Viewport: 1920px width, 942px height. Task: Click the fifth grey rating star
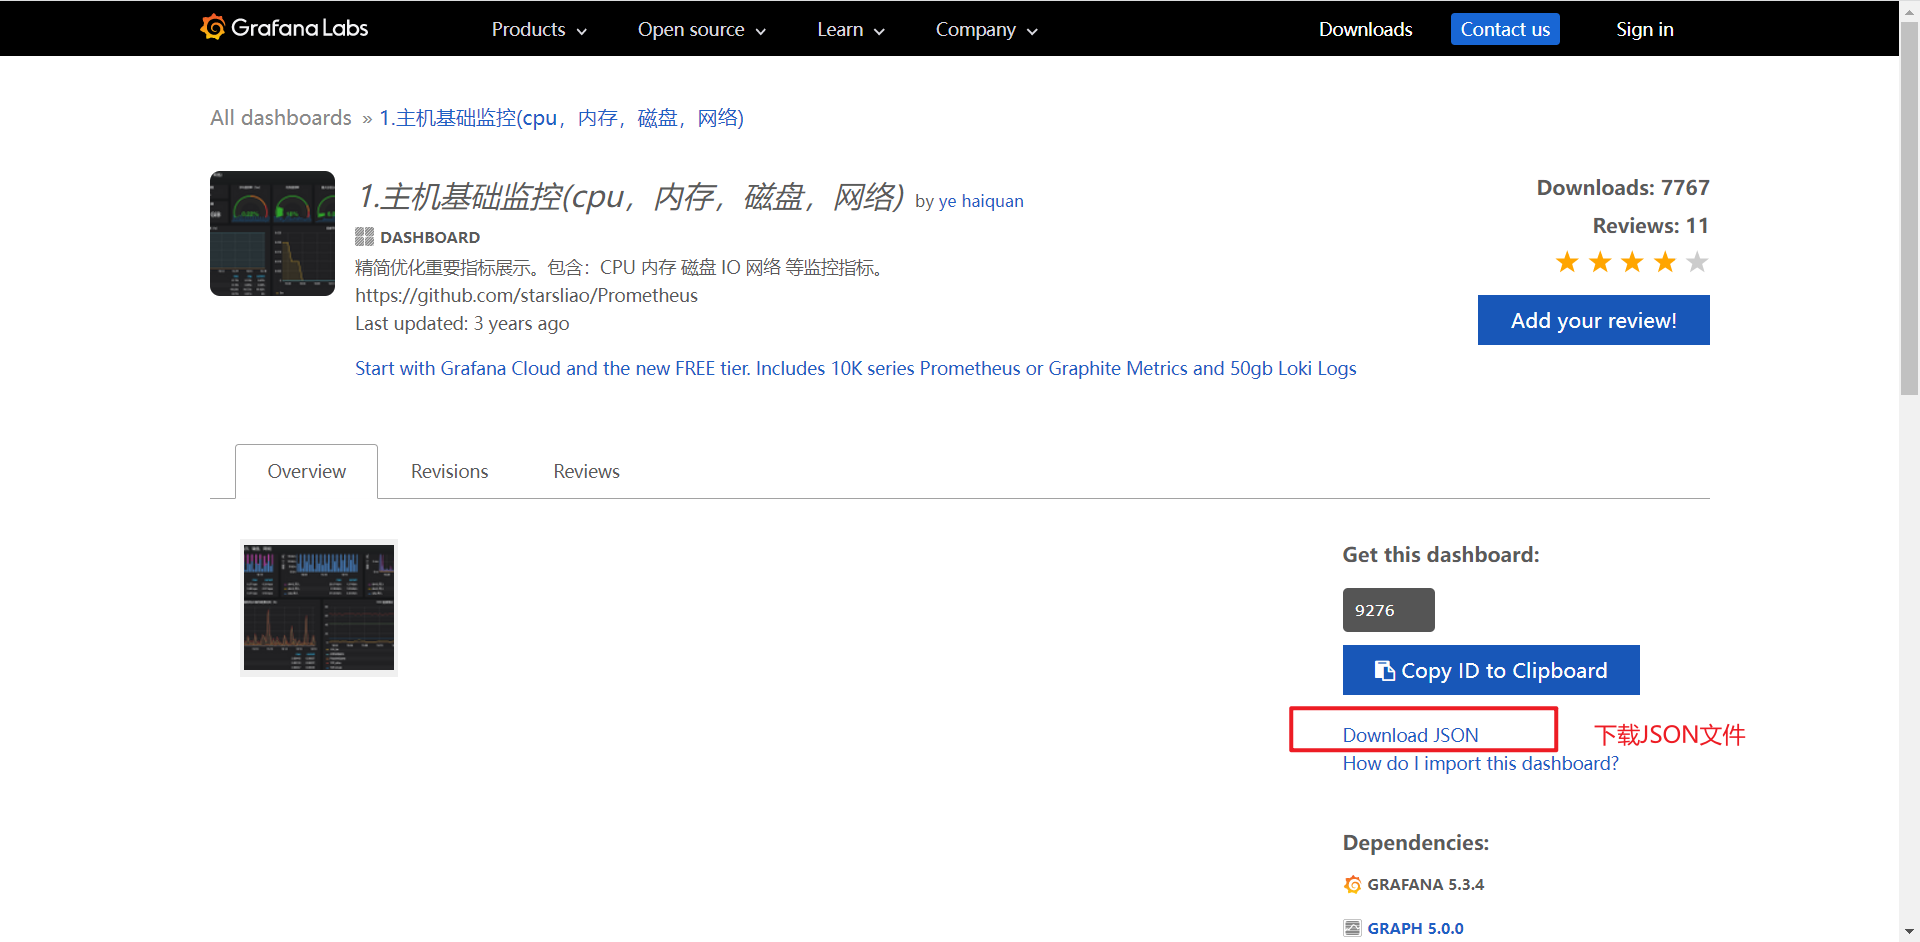(1697, 262)
